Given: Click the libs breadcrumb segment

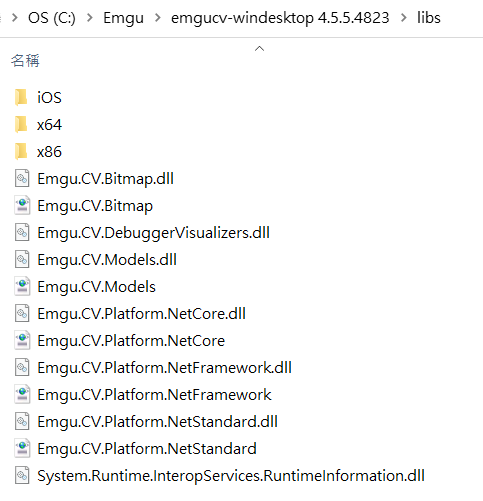Looking at the screenshot, I should (x=429, y=18).
